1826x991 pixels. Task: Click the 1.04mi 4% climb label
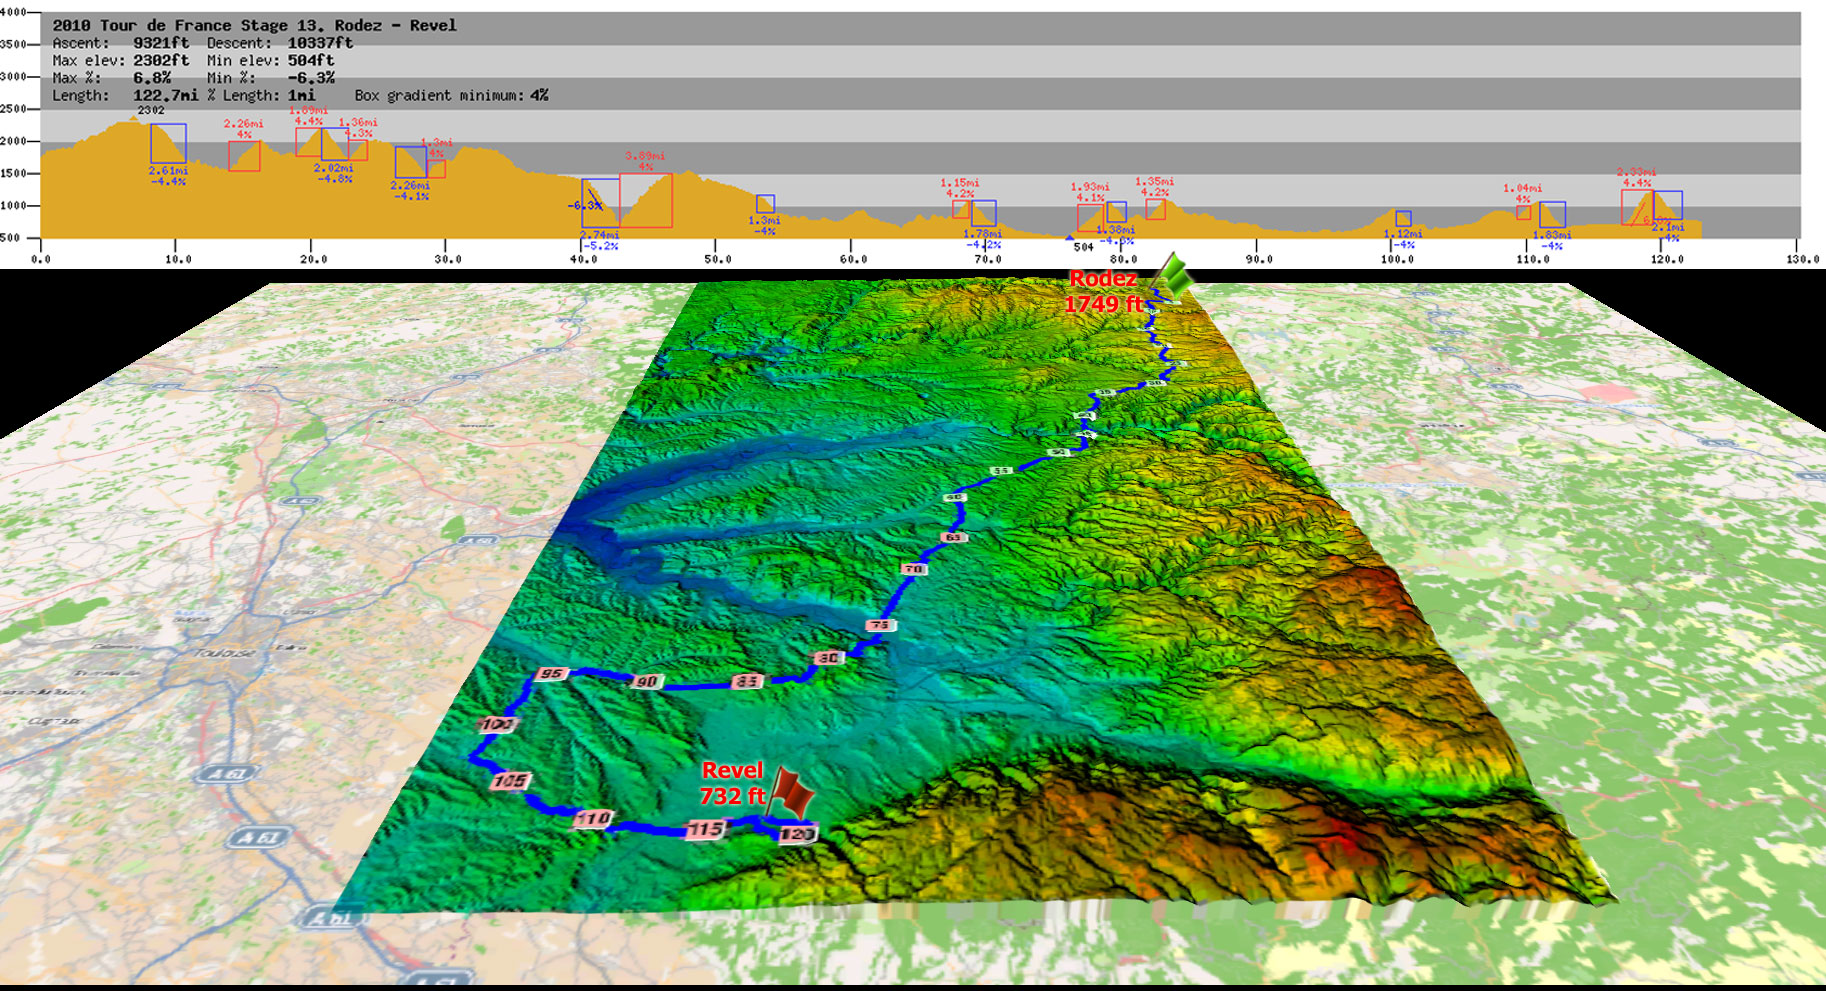[1523, 193]
